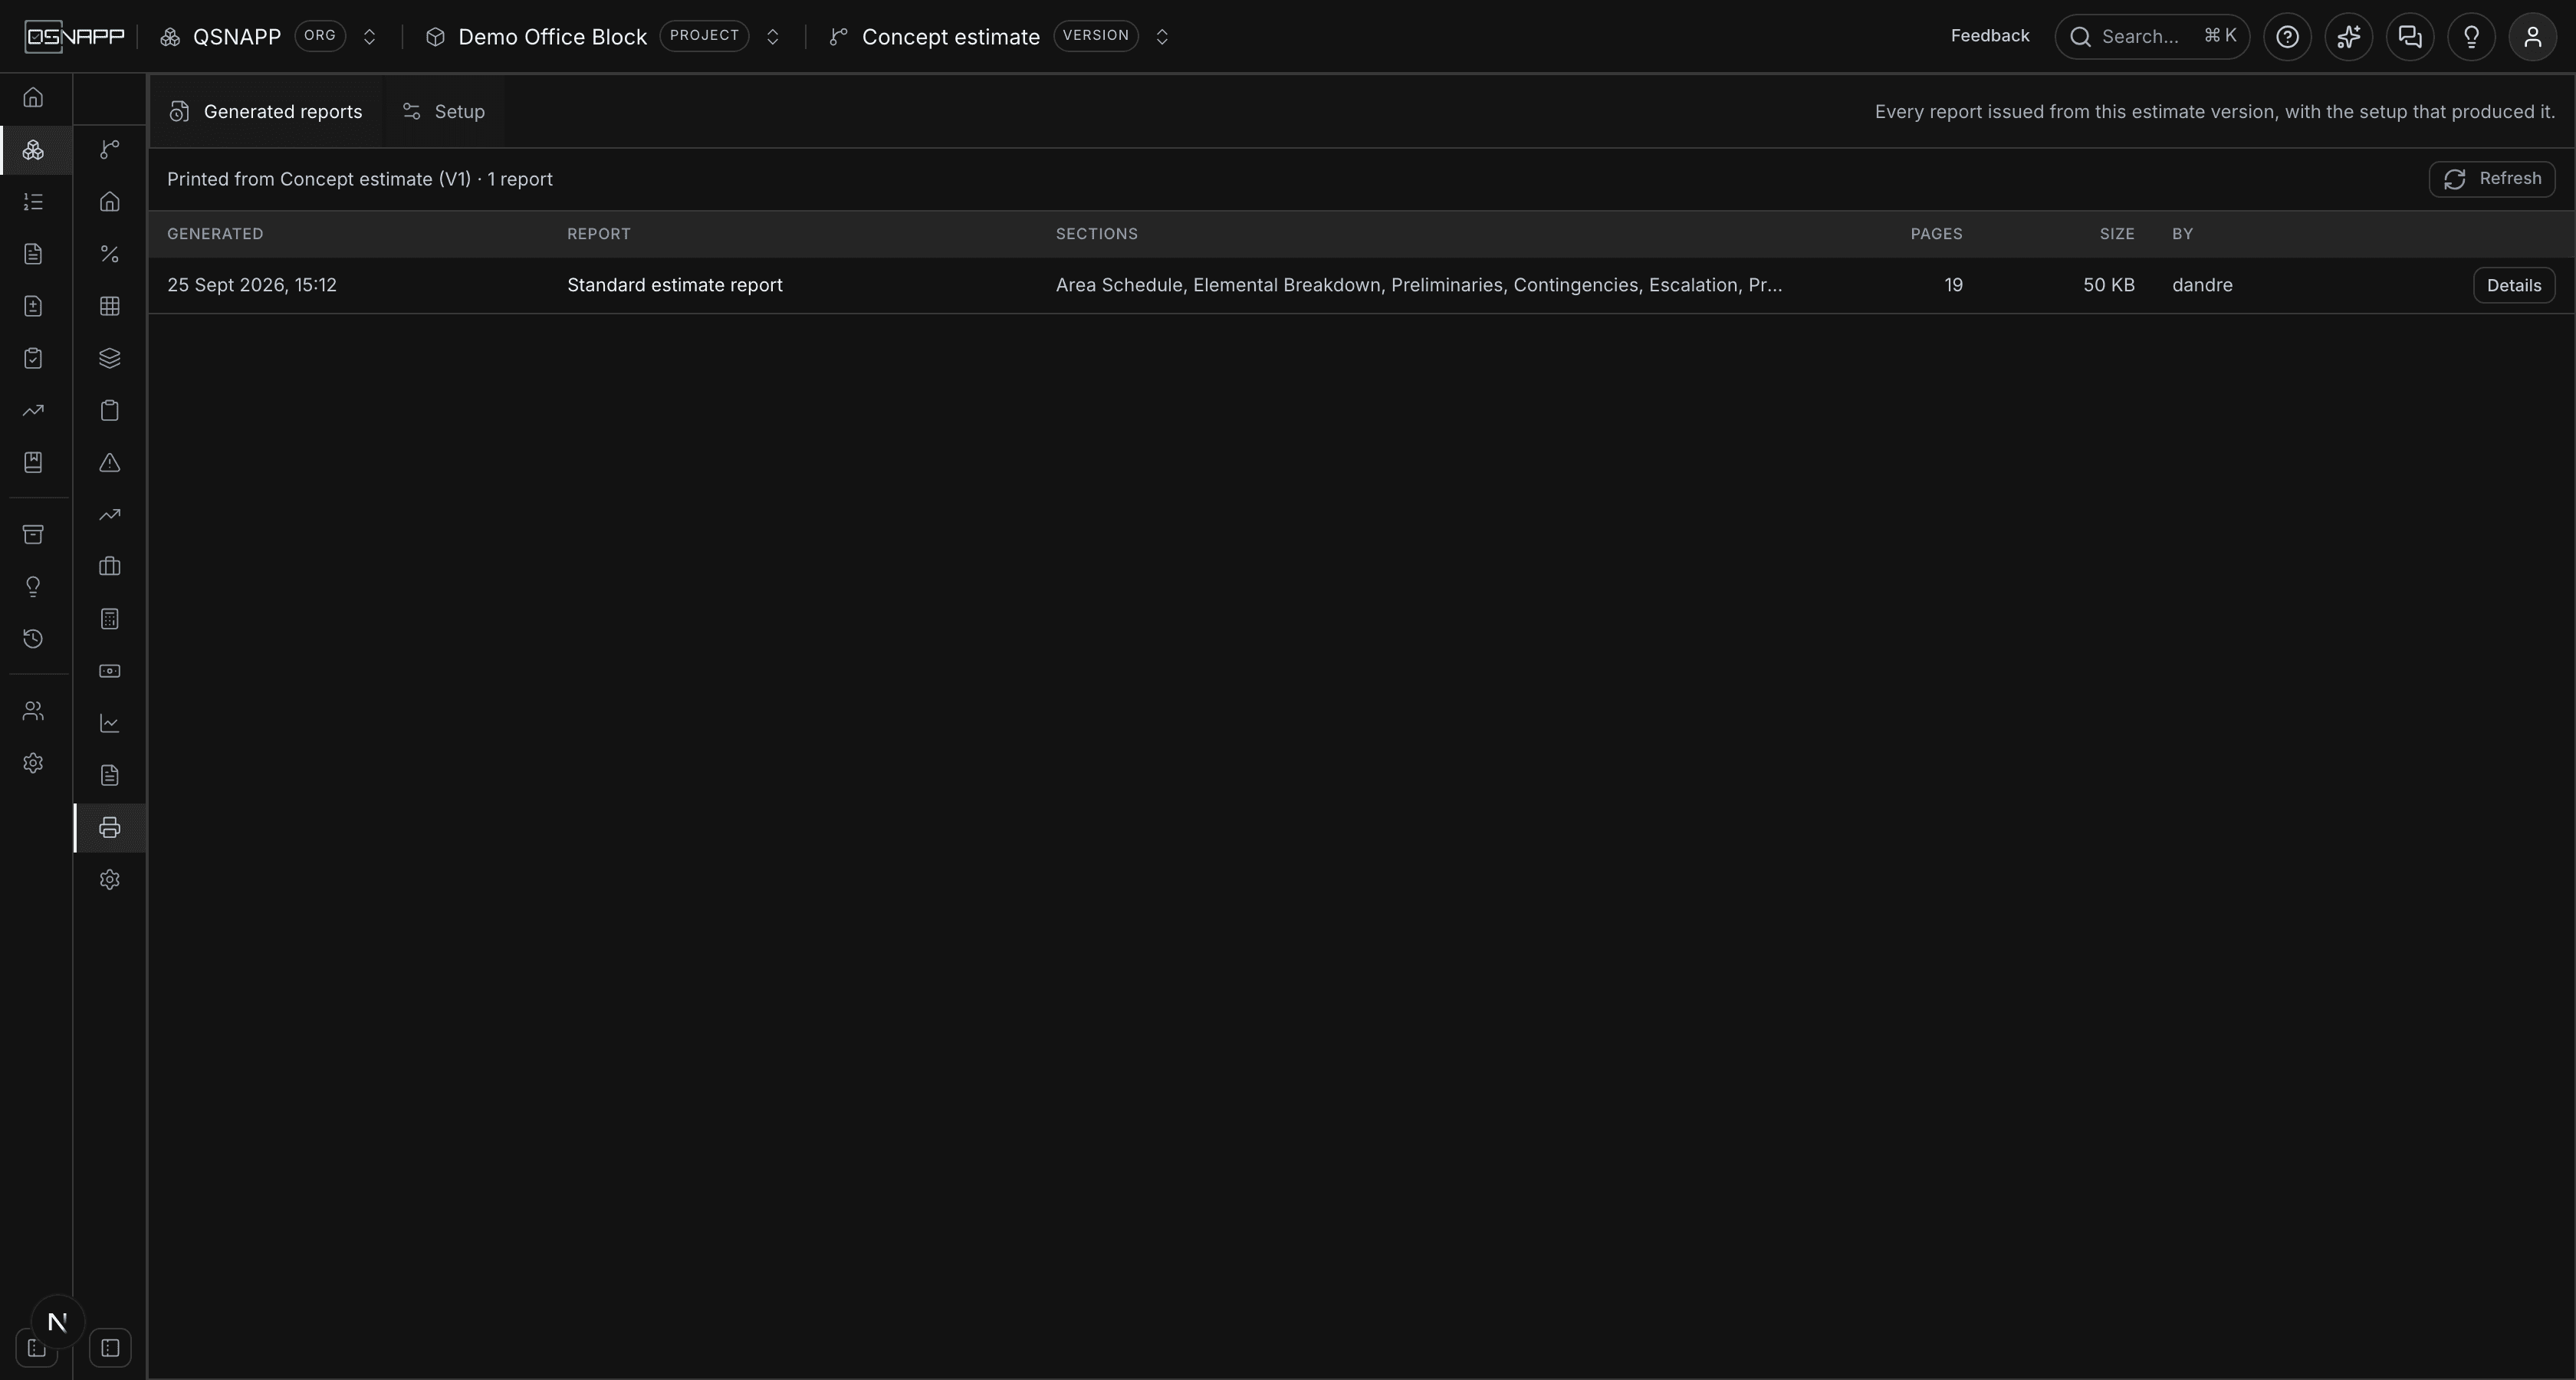Open the warning triangle risk icon

point(110,462)
